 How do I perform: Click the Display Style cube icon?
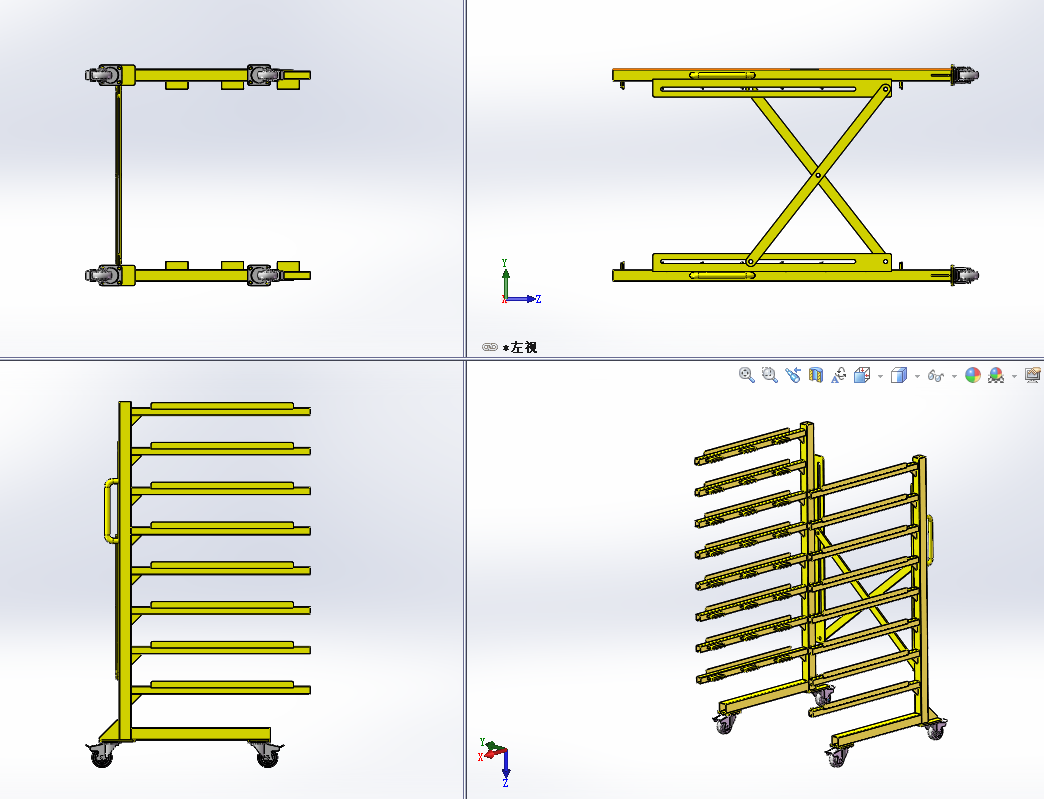pyautogui.click(x=898, y=375)
